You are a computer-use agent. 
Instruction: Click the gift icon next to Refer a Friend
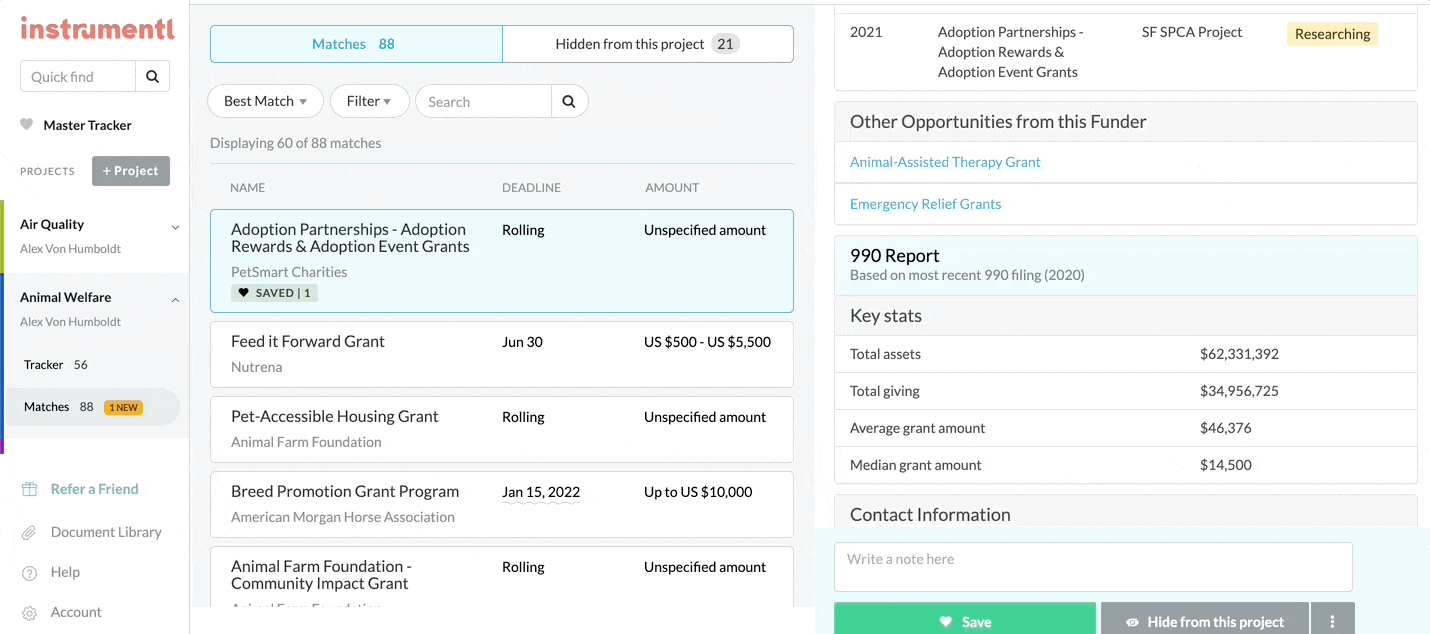[x=30, y=489]
